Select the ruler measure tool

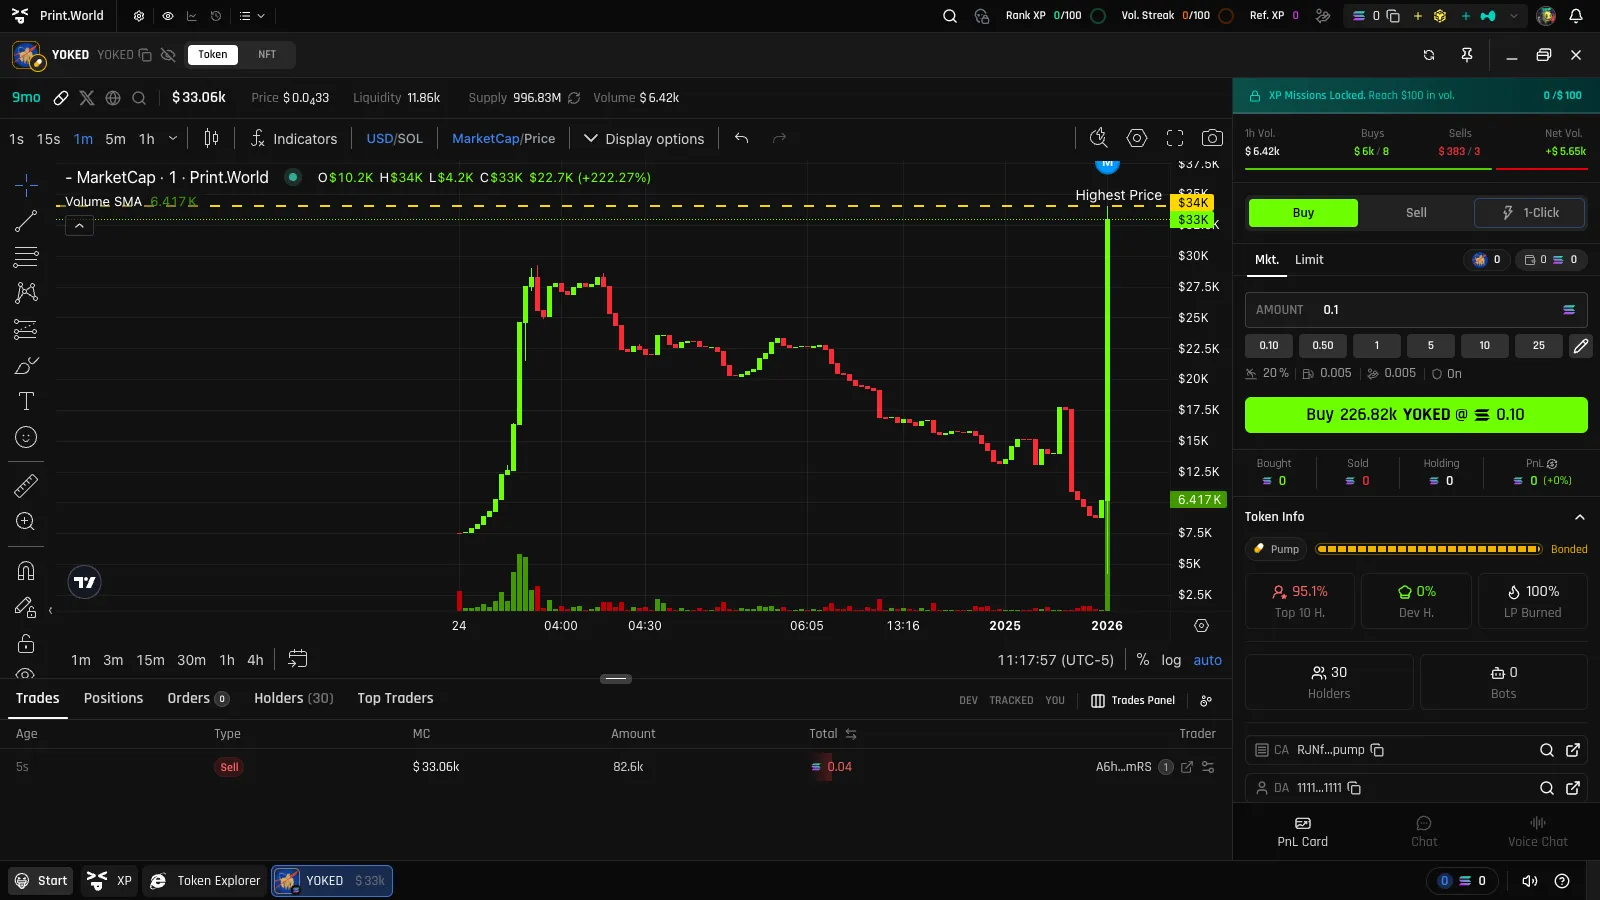[x=26, y=486]
